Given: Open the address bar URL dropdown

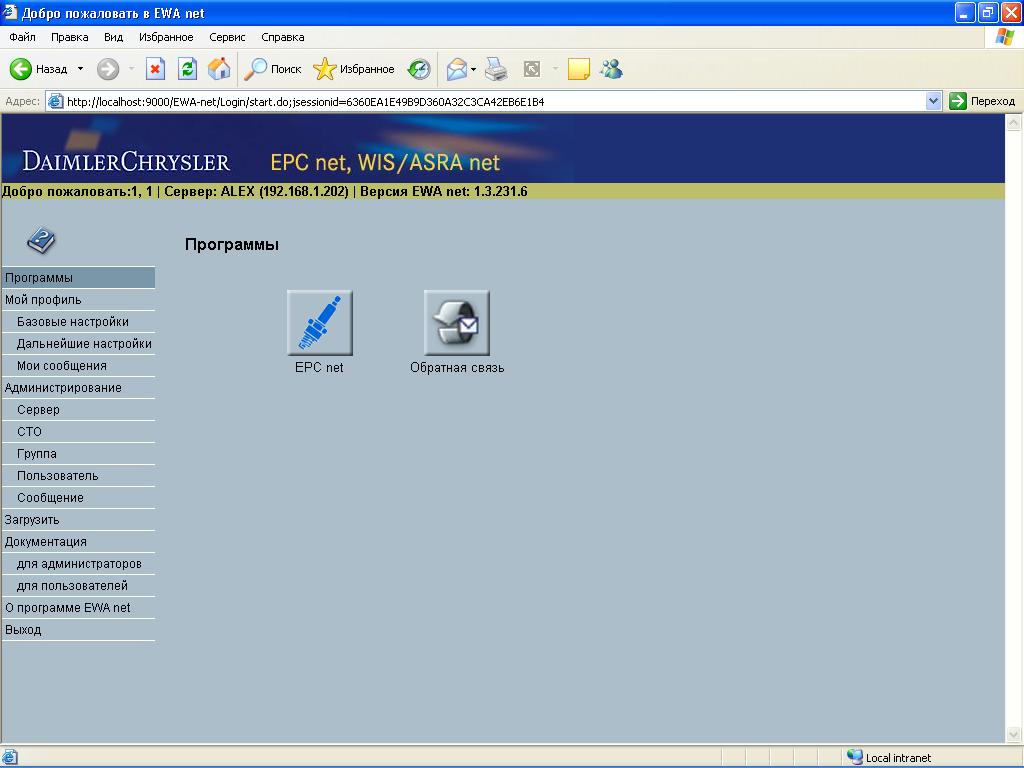Looking at the screenshot, I should point(933,101).
